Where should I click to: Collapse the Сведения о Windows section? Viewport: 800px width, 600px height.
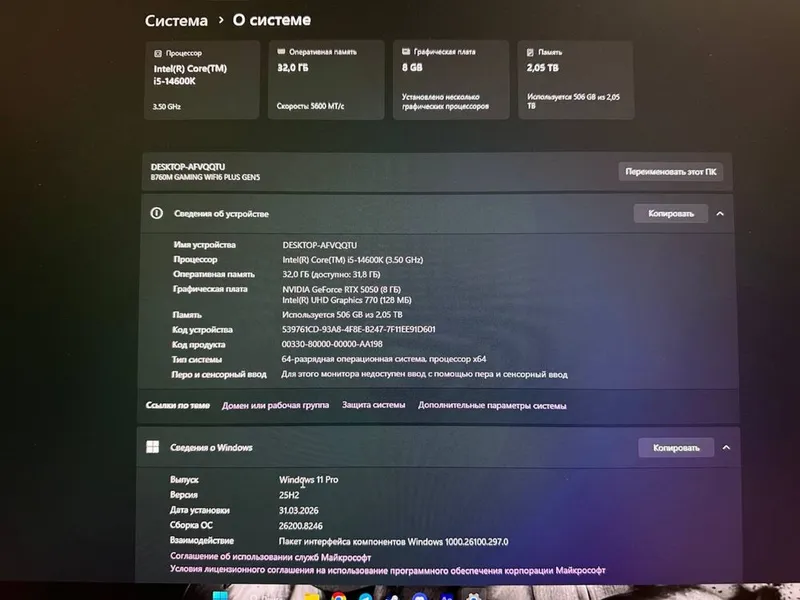[x=726, y=447]
